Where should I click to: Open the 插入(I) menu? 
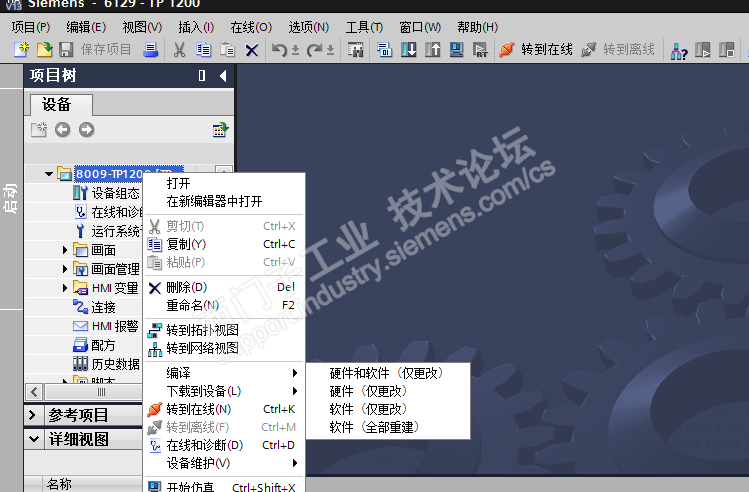tap(196, 27)
